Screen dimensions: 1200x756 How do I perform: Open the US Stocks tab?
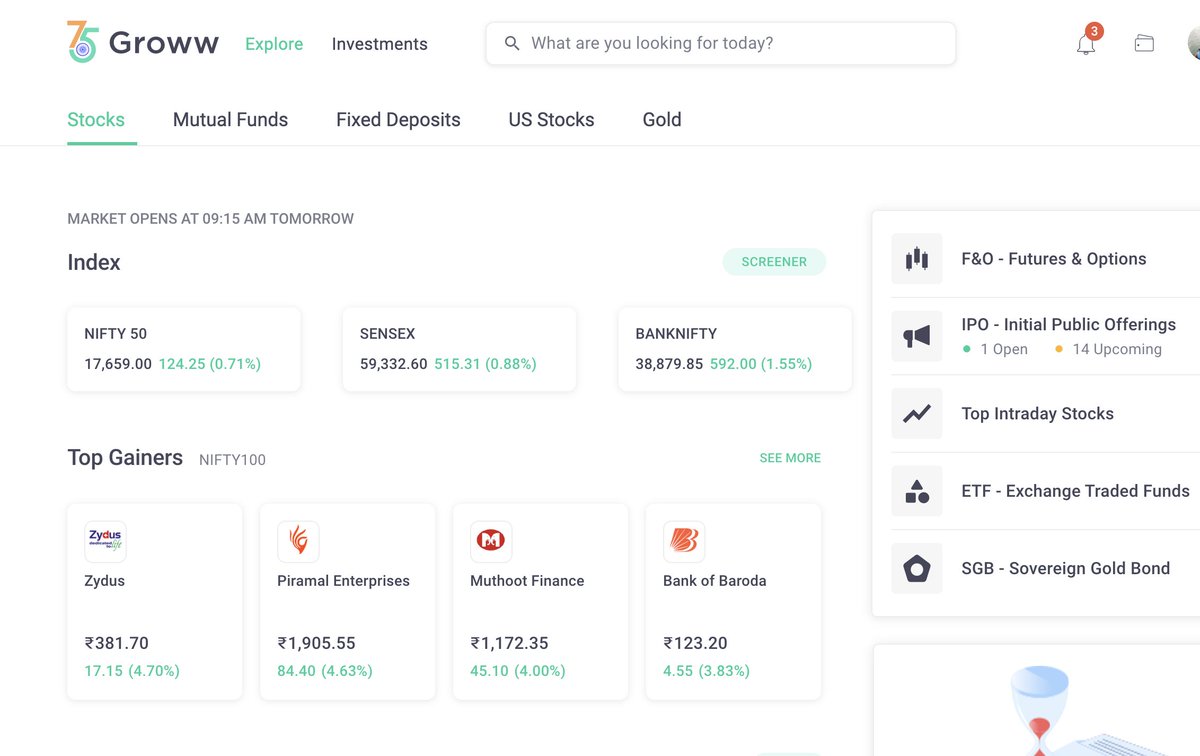click(551, 120)
